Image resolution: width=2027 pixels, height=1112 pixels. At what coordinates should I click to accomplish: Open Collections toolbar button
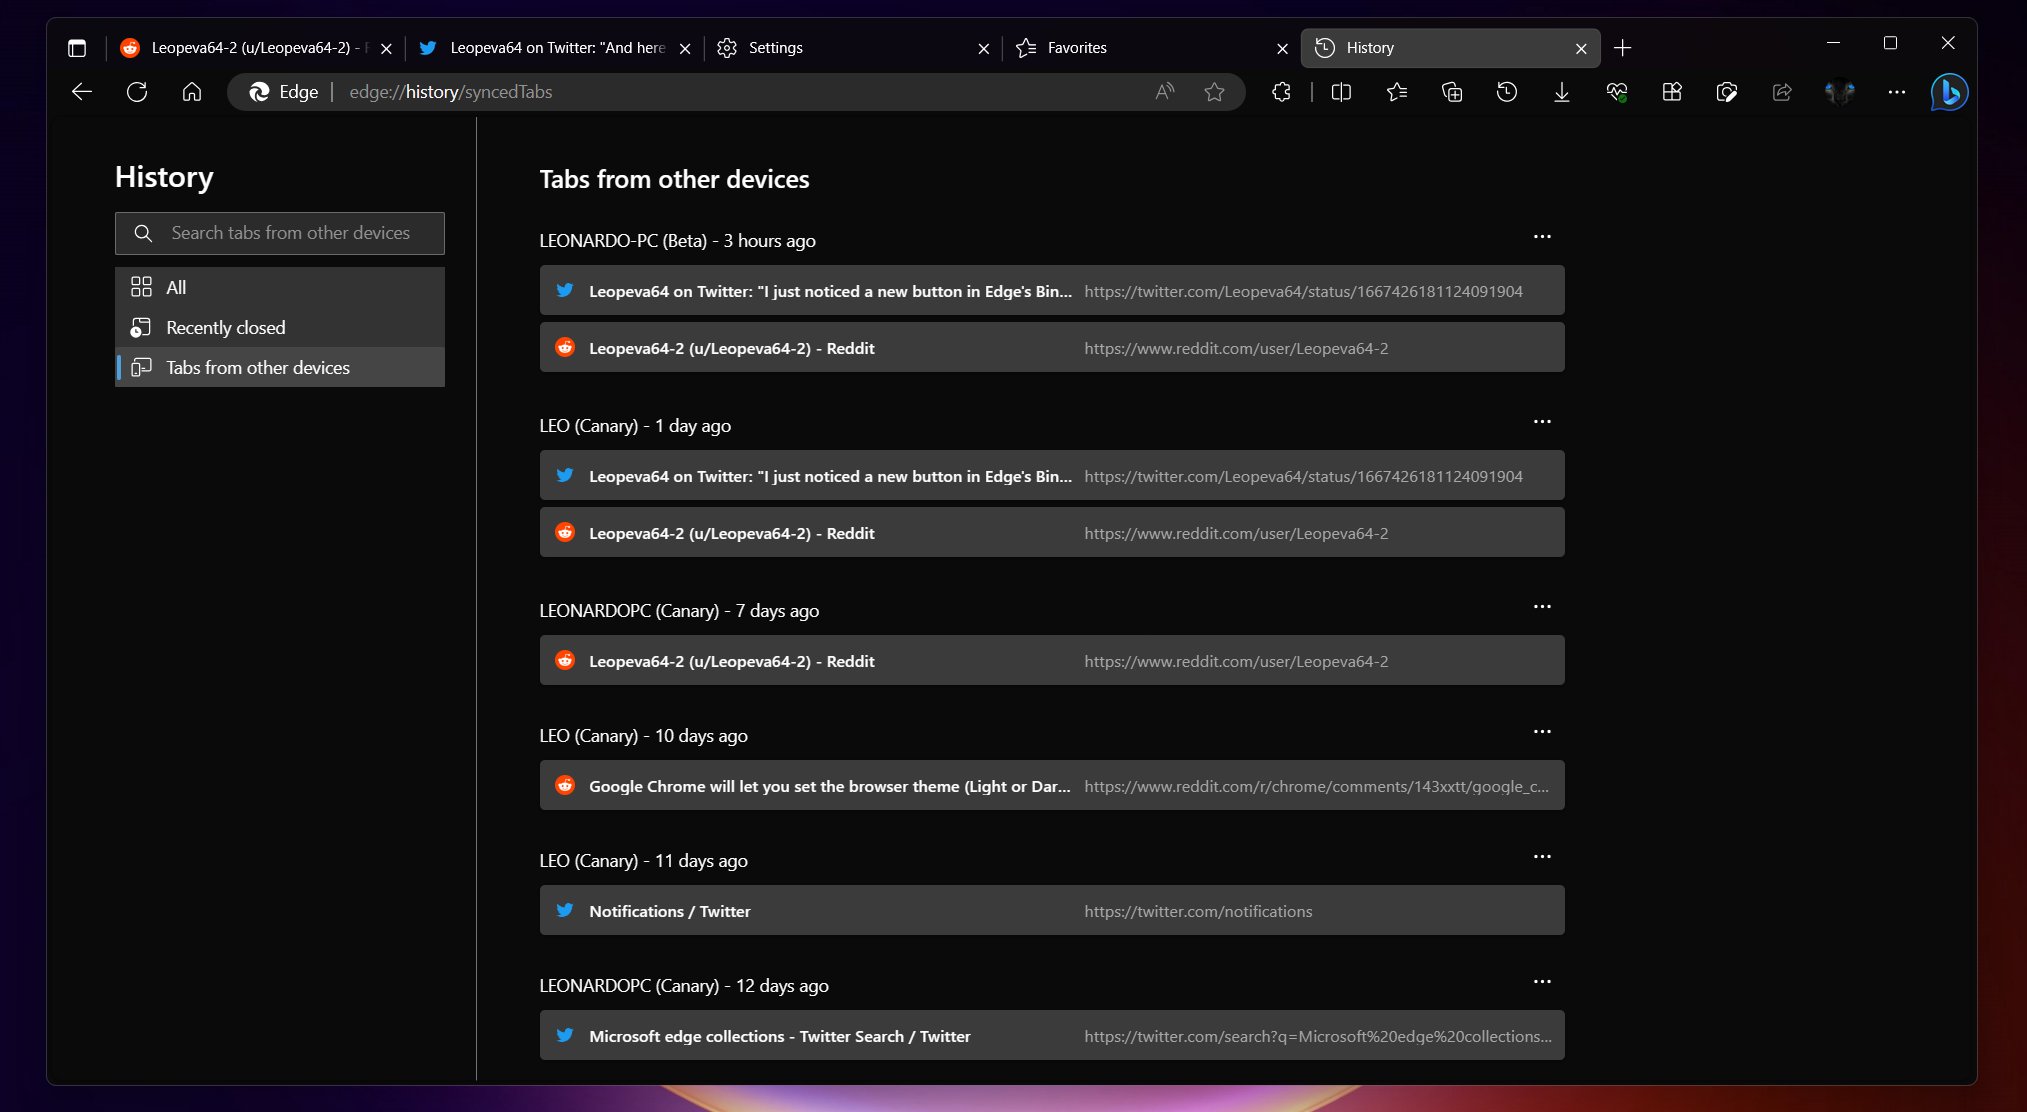pyautogui.click(x=1452, y=92)
